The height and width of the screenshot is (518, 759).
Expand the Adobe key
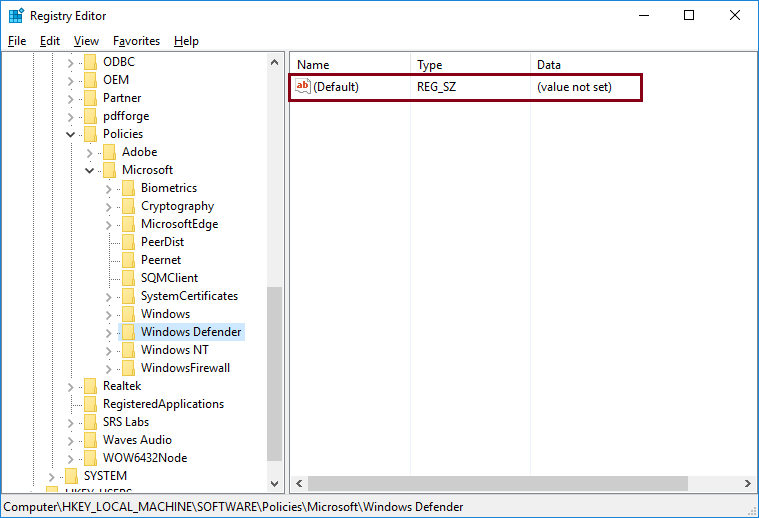(x=90, y=153)
